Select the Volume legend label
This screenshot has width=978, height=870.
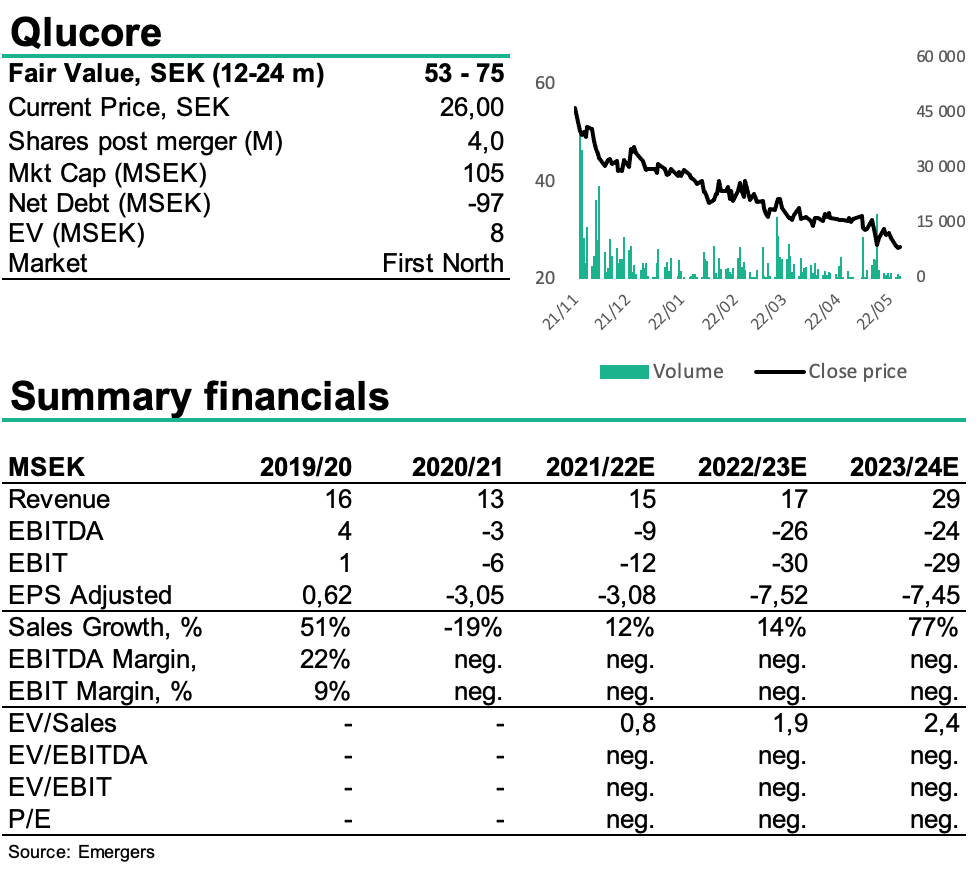[x=688, y=372]
